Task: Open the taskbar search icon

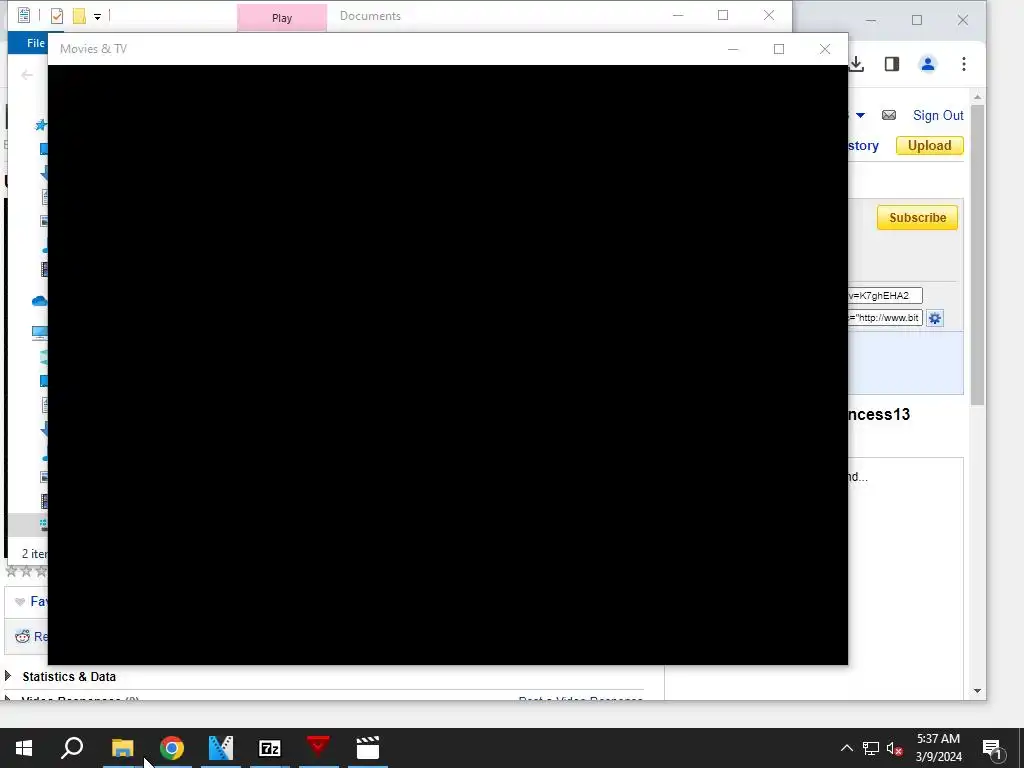Action: click(x=72, y=748)
